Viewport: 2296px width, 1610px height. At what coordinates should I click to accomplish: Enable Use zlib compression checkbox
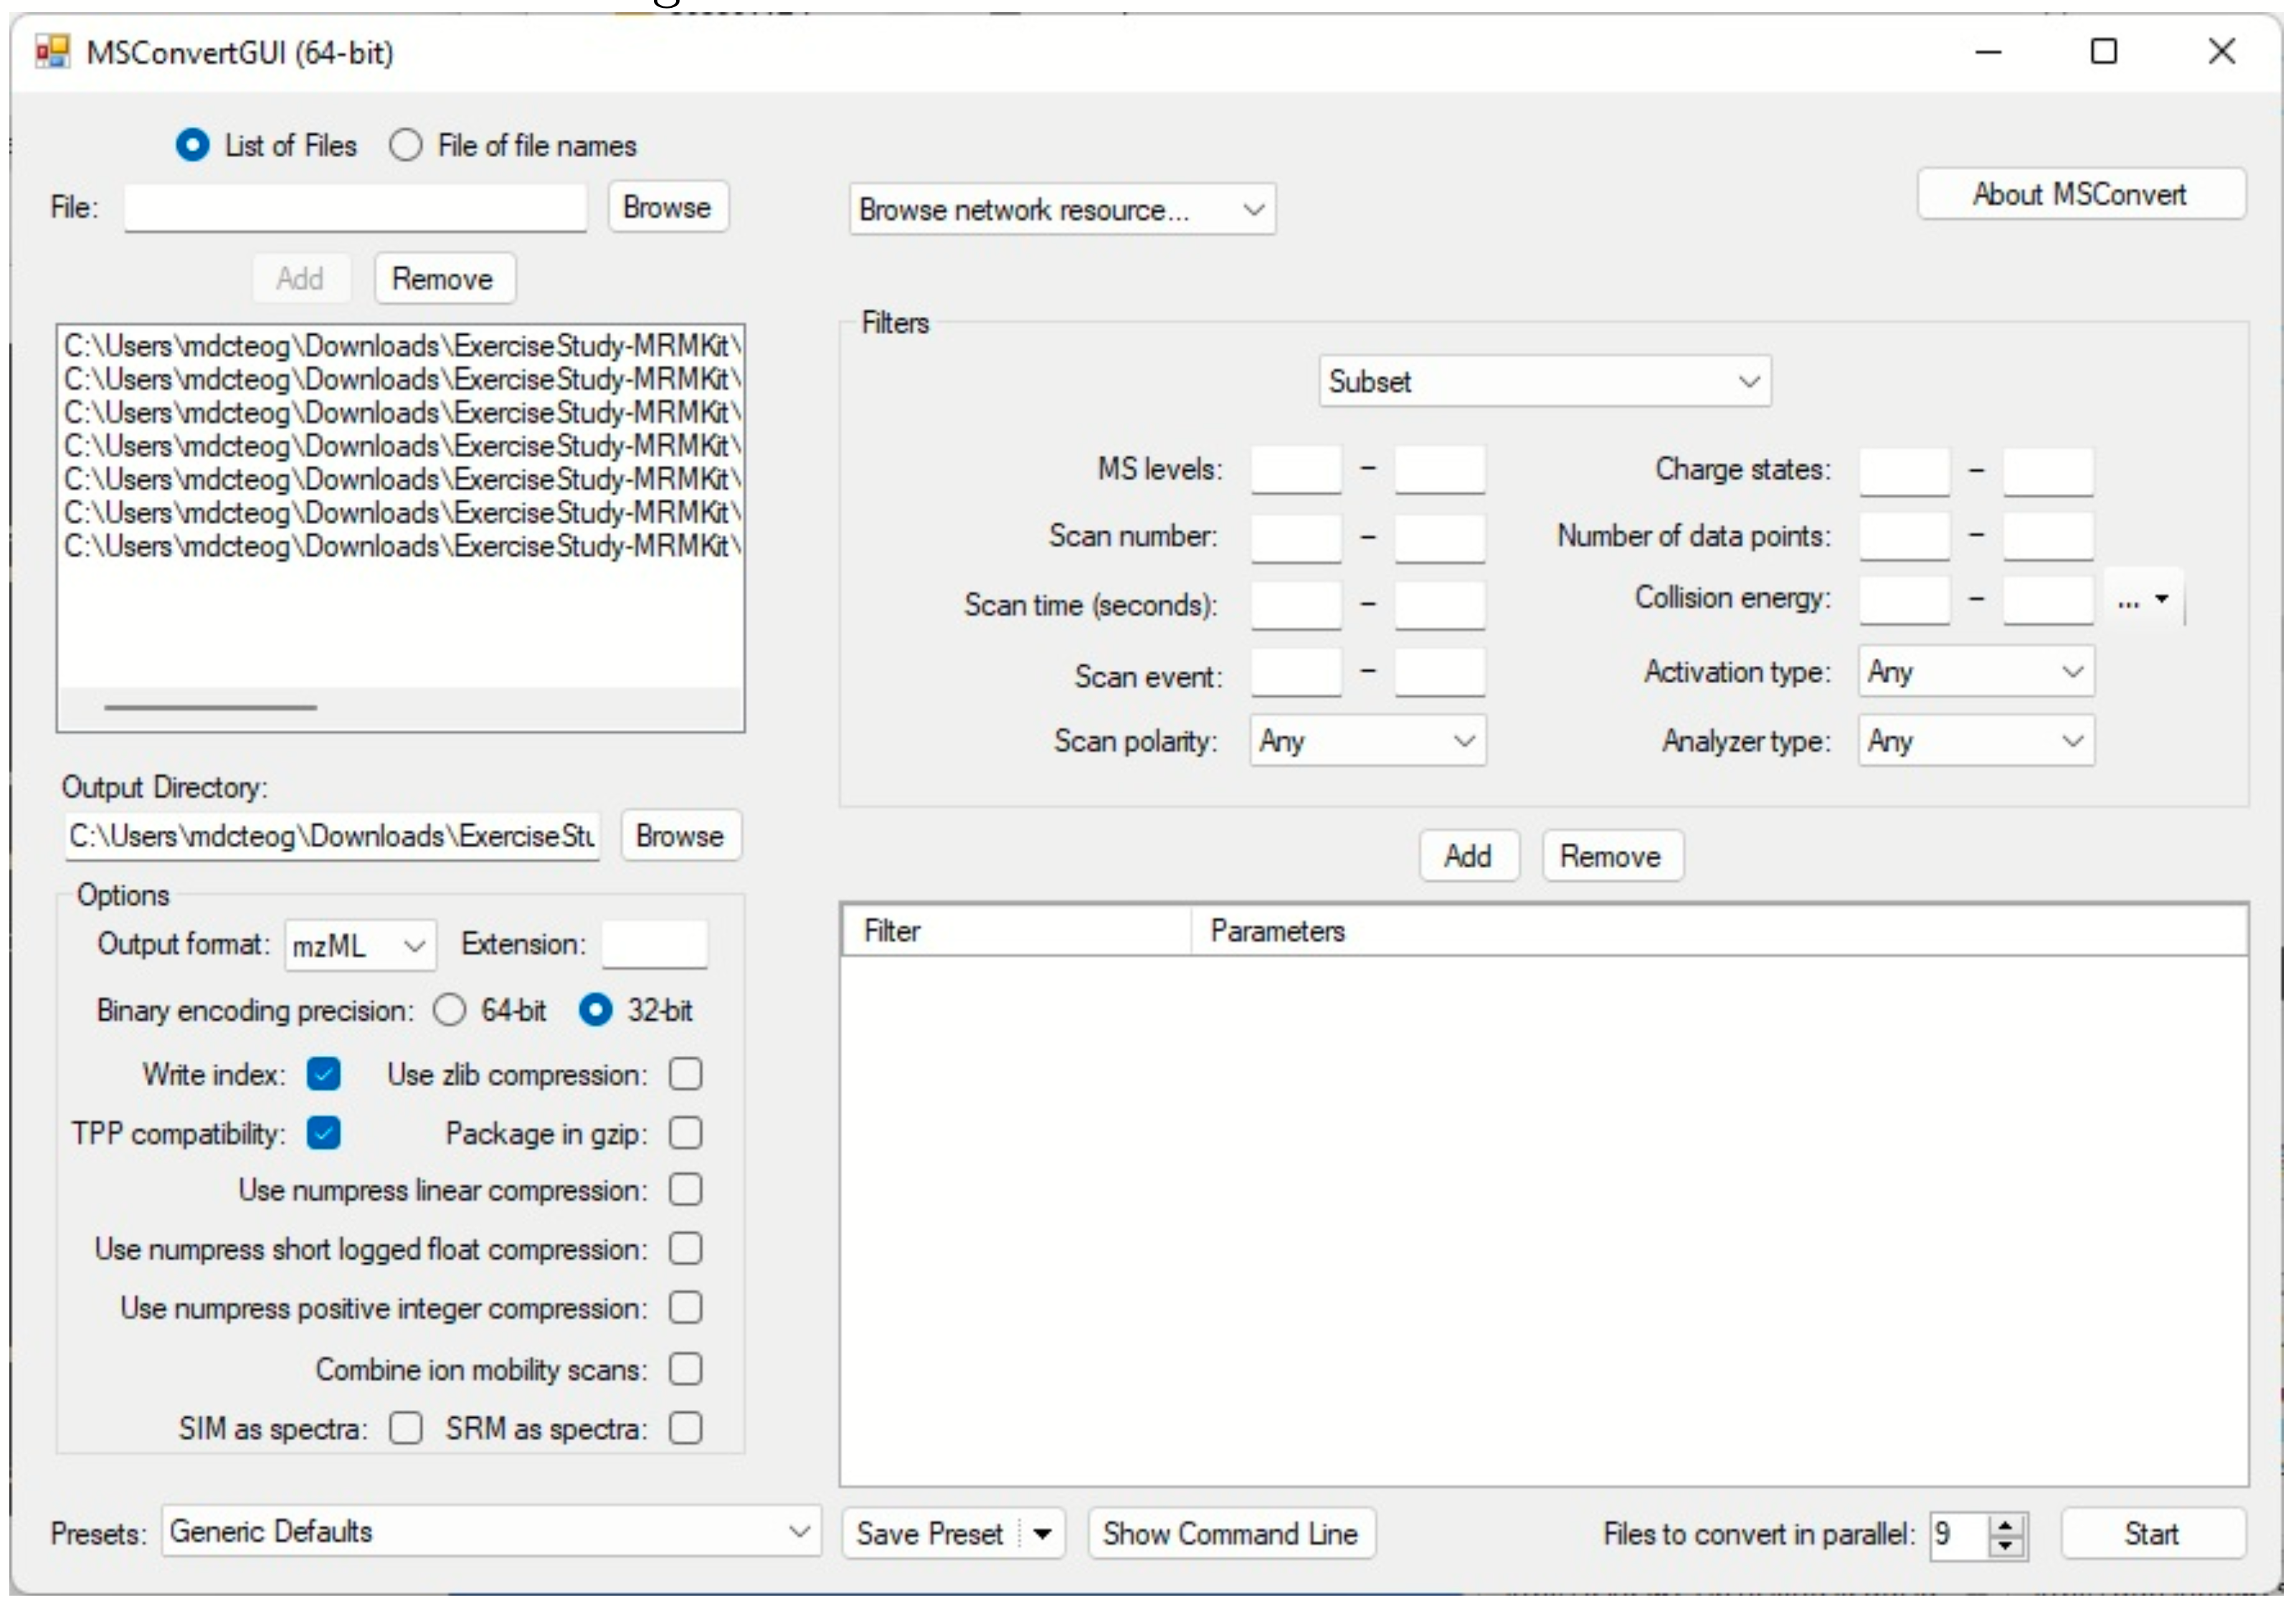[x=686, y=1074]
